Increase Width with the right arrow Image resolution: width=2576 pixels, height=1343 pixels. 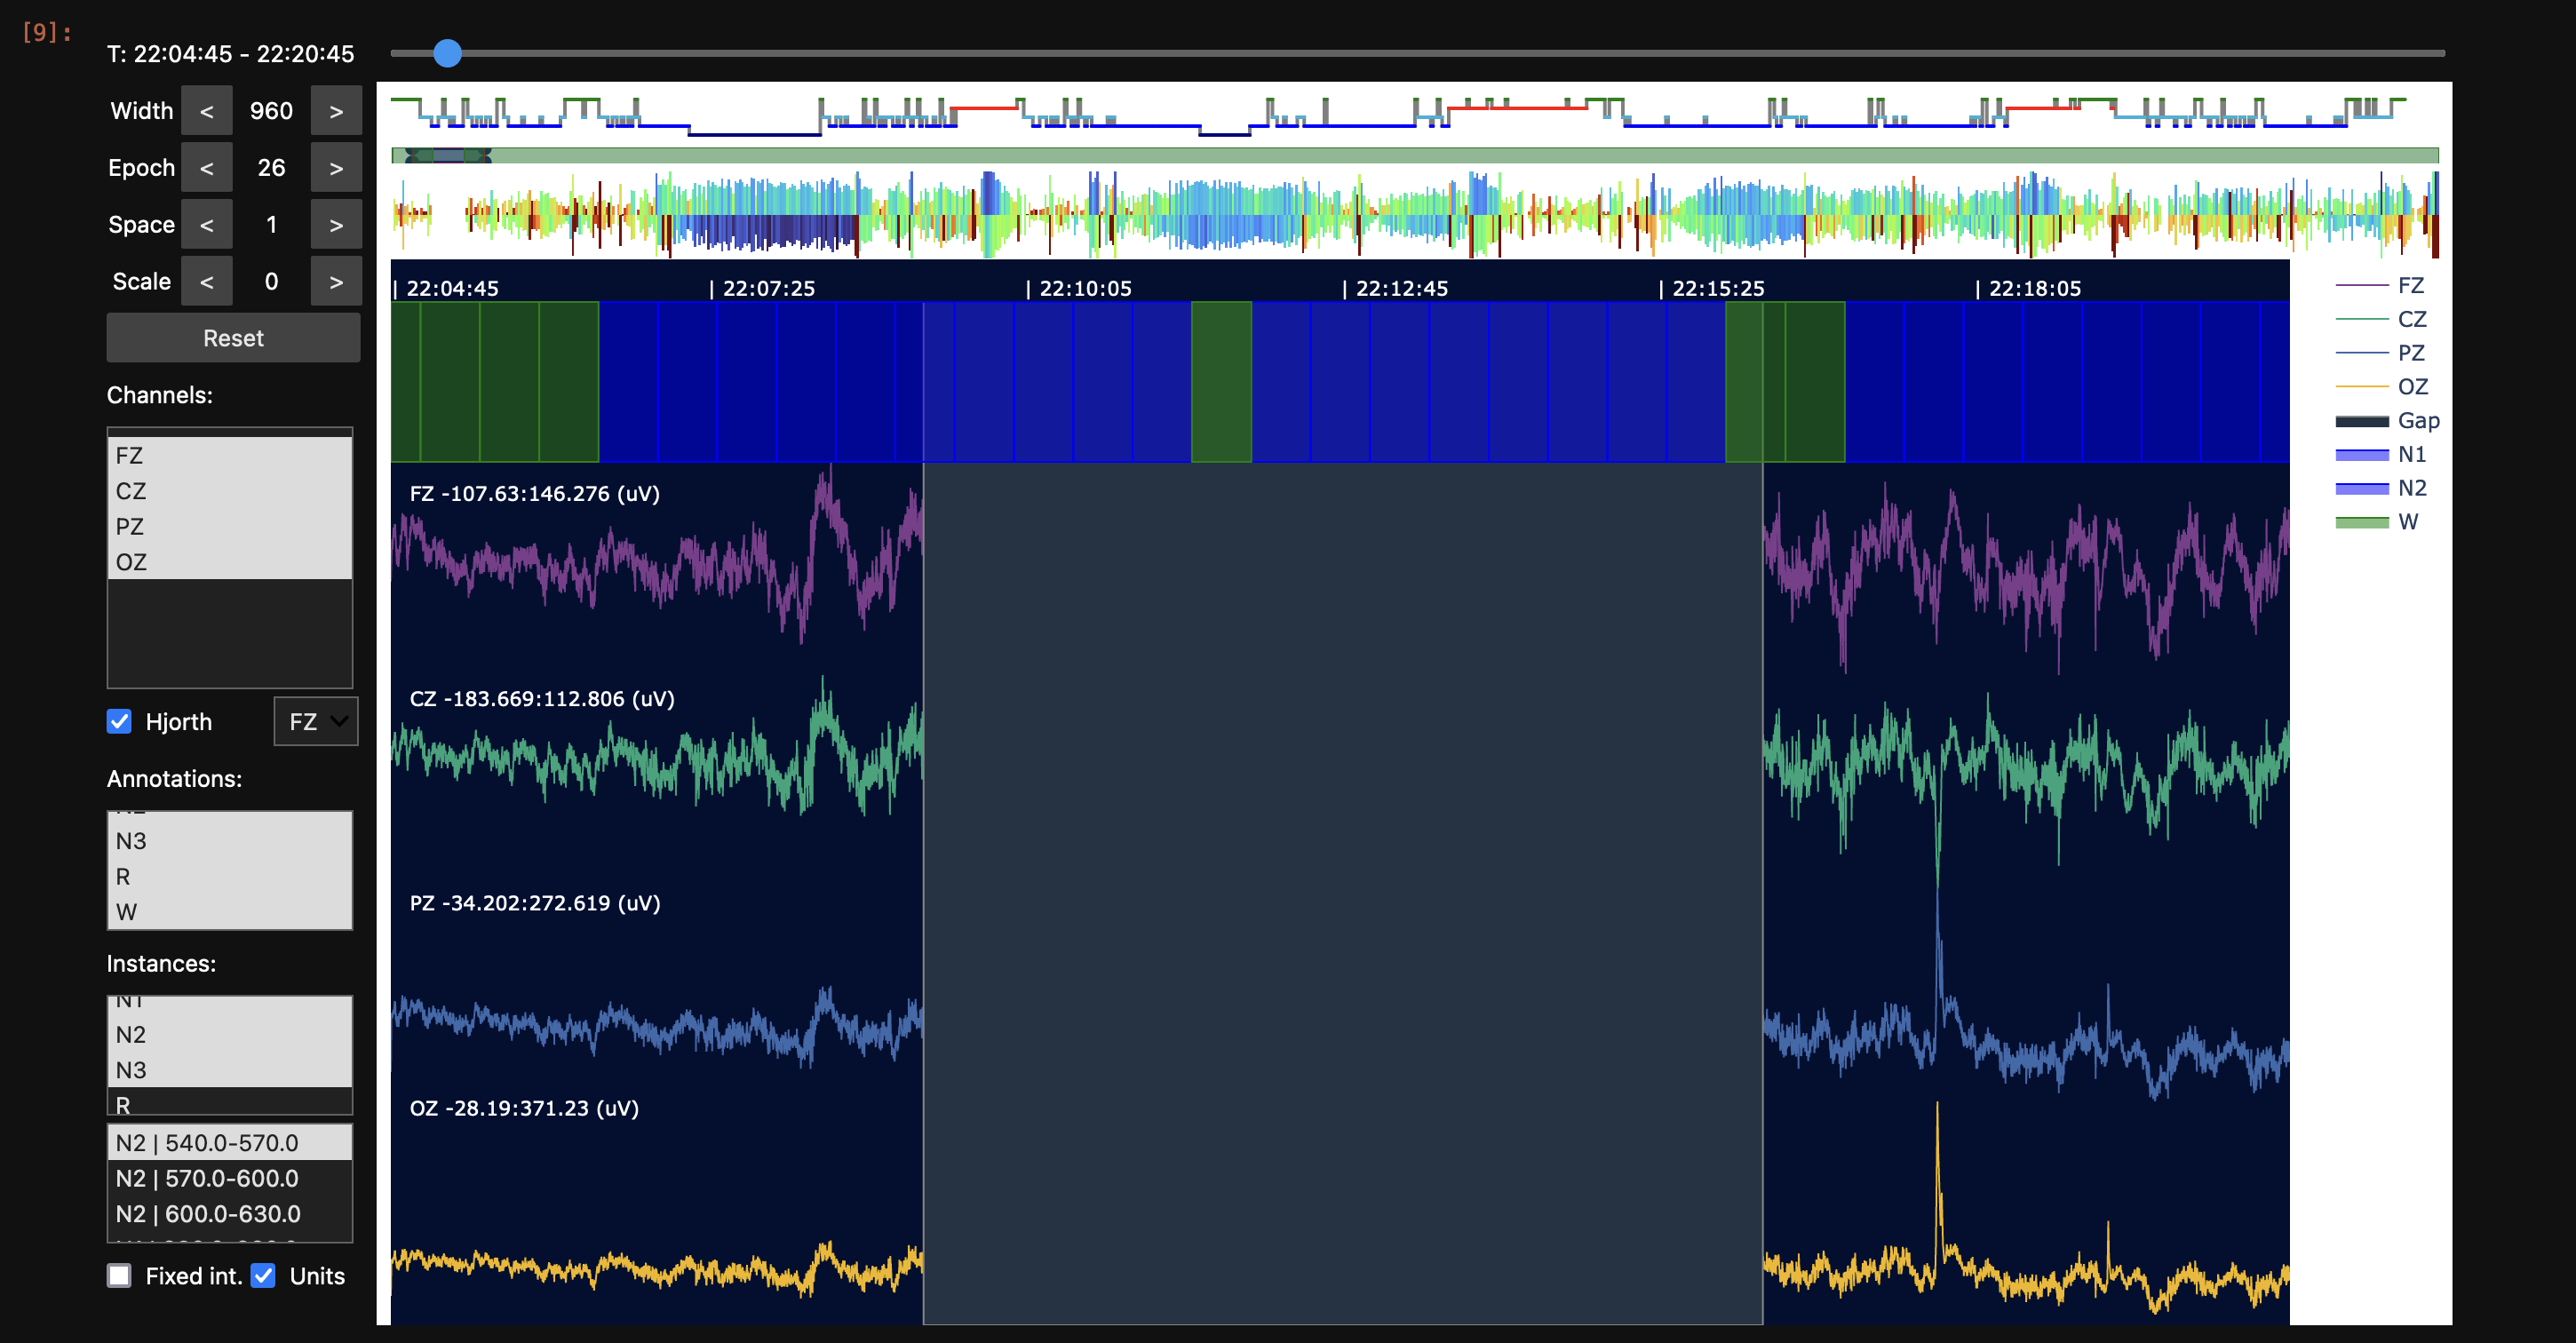[x=336, y=111]
